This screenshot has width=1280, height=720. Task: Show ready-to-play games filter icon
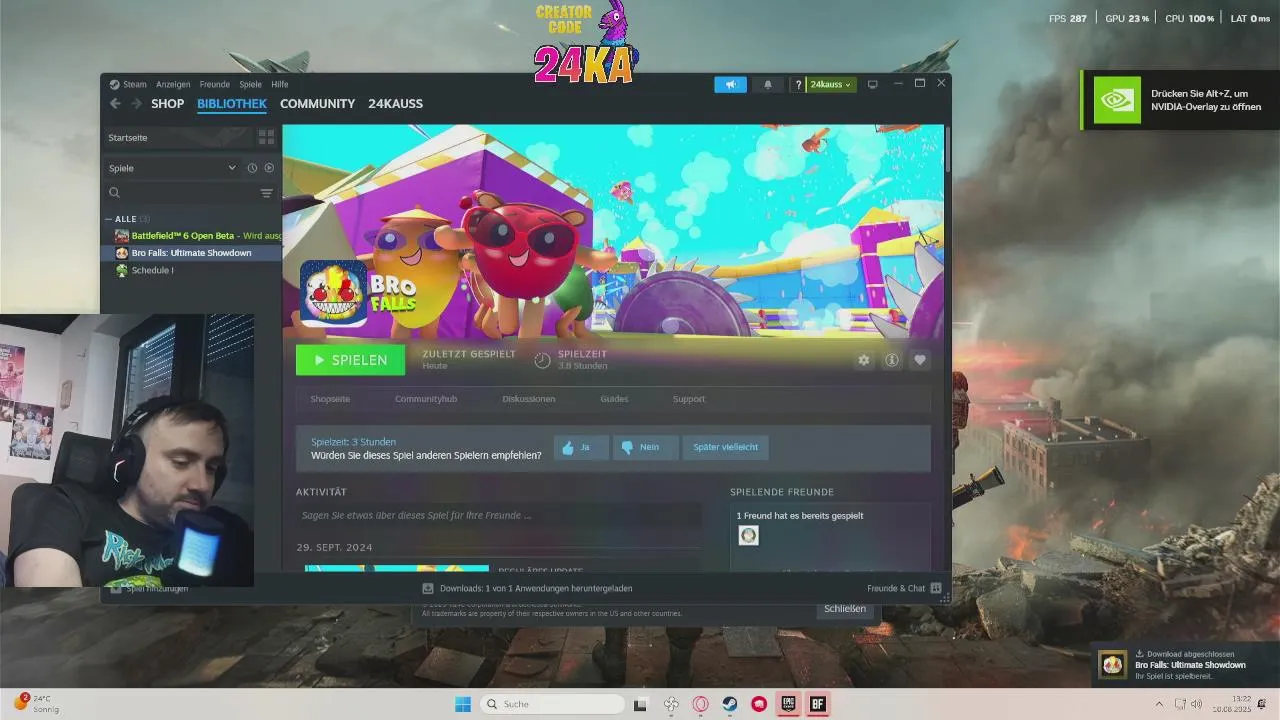269,168
